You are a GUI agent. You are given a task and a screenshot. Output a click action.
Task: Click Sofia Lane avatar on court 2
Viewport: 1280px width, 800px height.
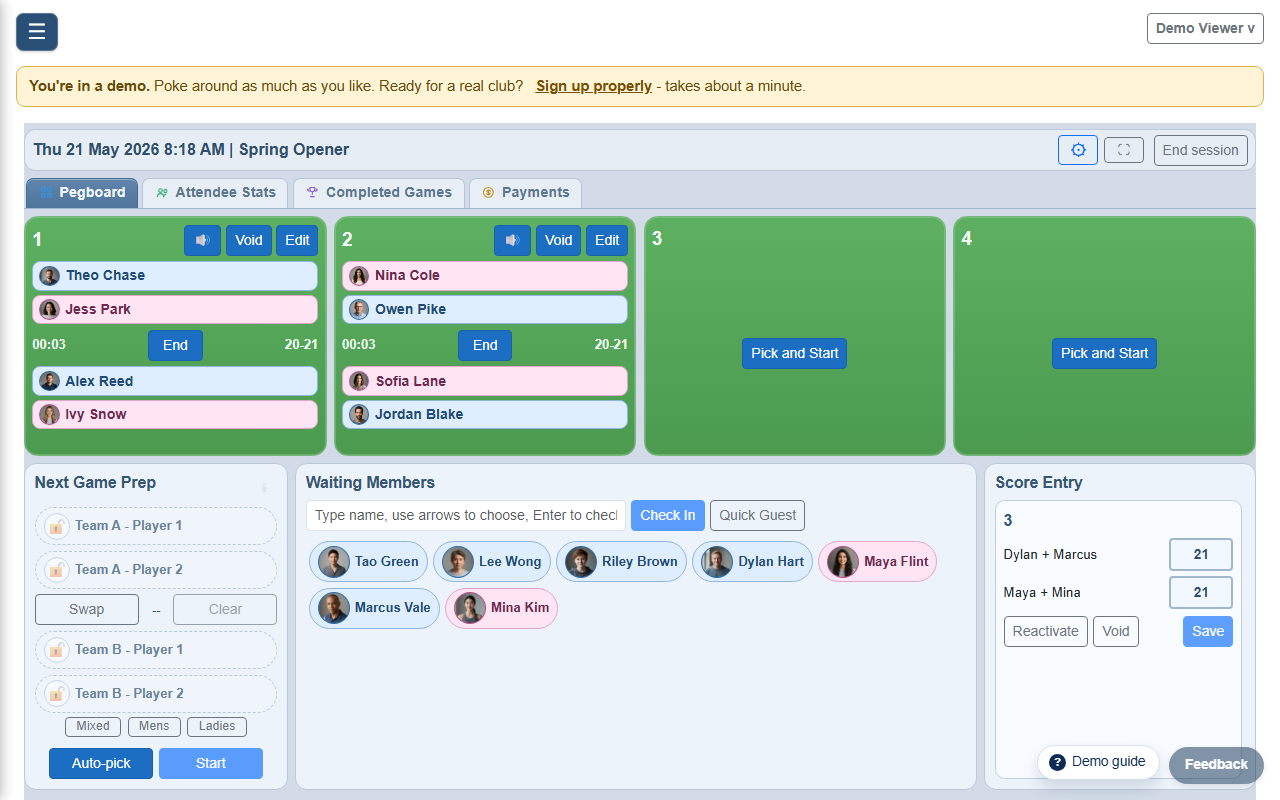[x=359, y=381]
